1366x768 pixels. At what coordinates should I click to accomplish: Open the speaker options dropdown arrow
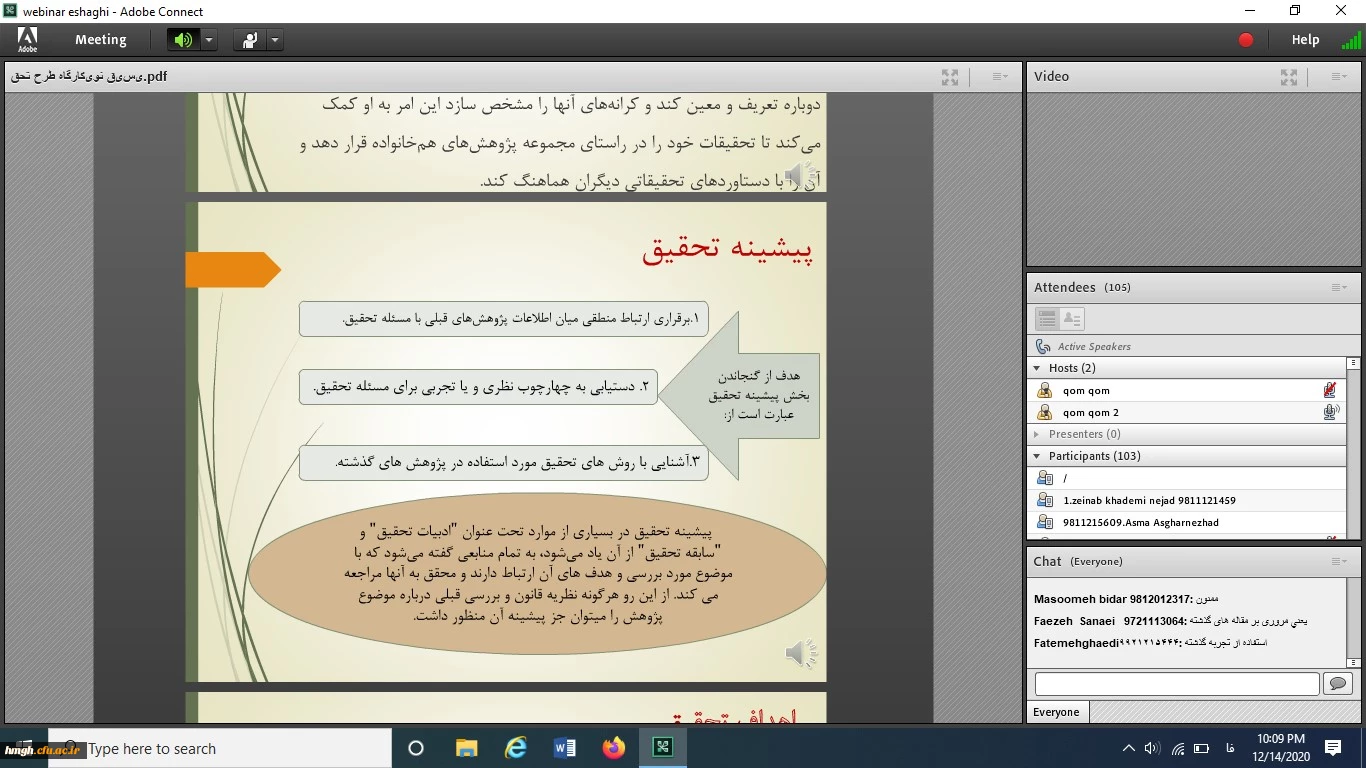coord(209,40)
